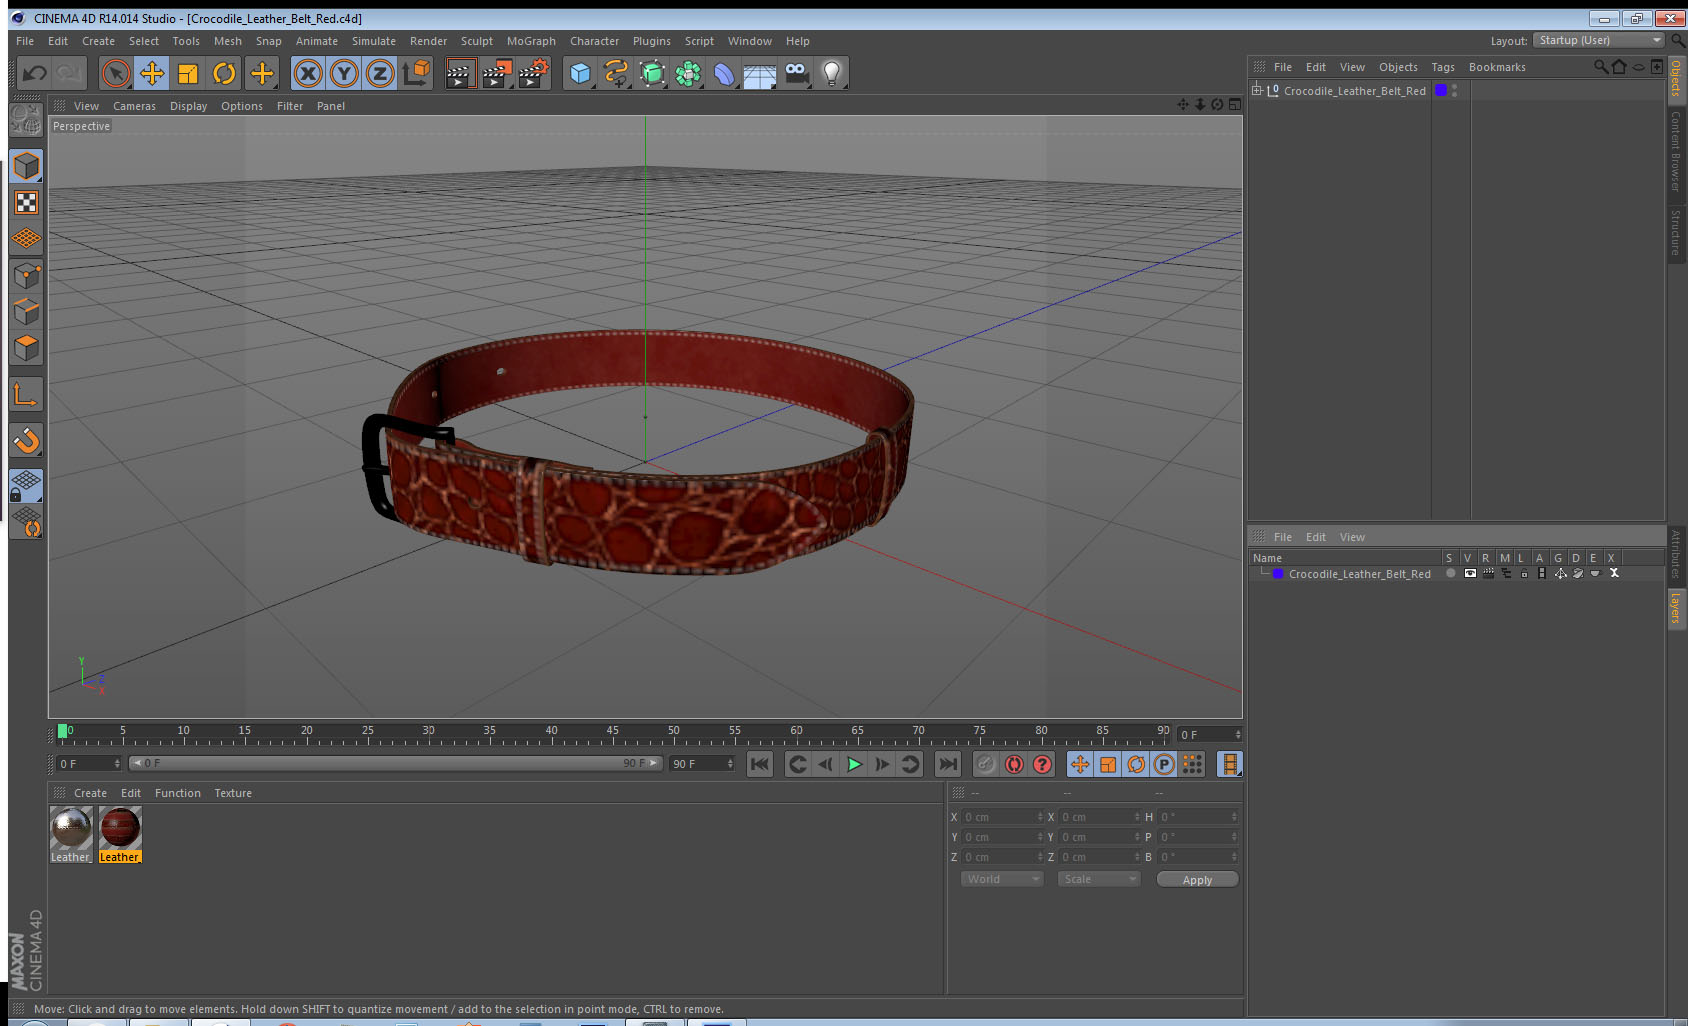Open the World coordinate dropdown
The image size is (1688, 1026).
(x=1002, y=879)
